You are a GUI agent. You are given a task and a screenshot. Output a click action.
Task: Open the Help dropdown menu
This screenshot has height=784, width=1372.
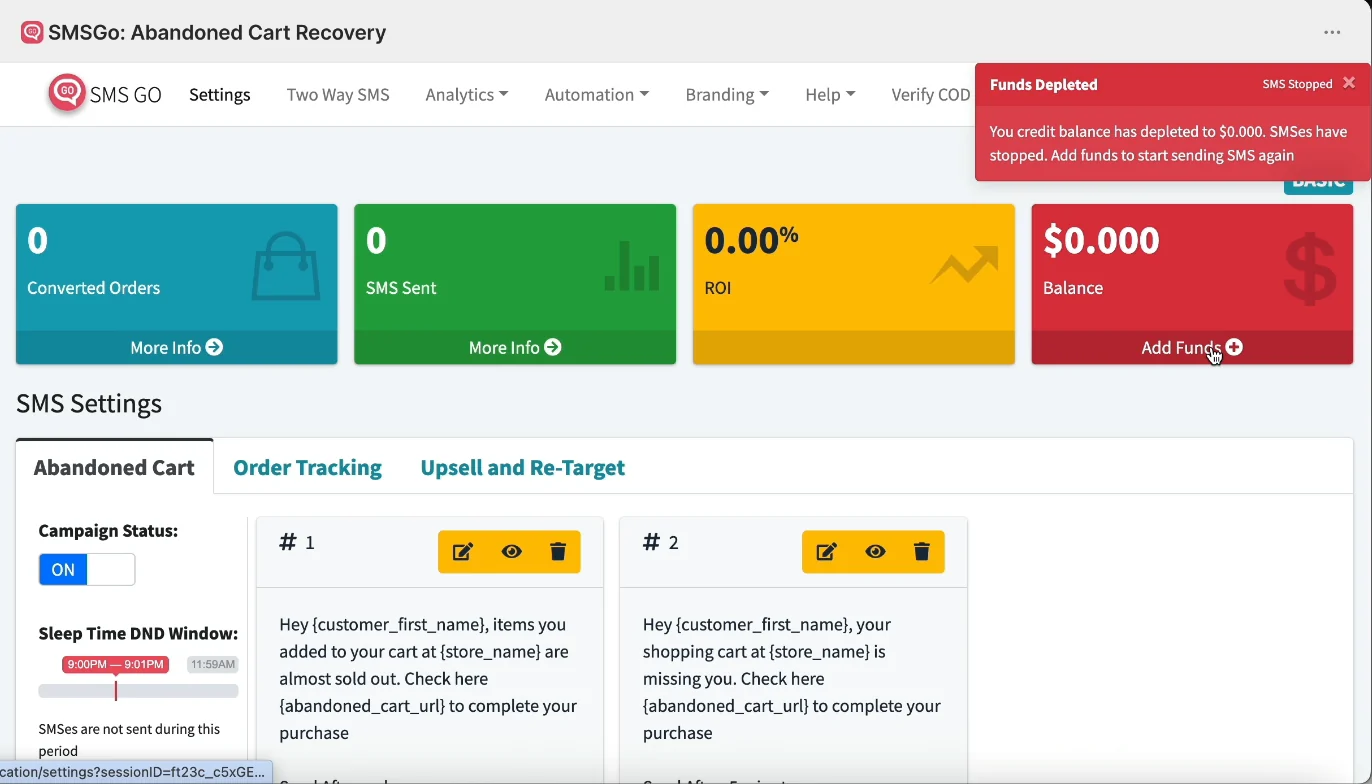[830, 95]
